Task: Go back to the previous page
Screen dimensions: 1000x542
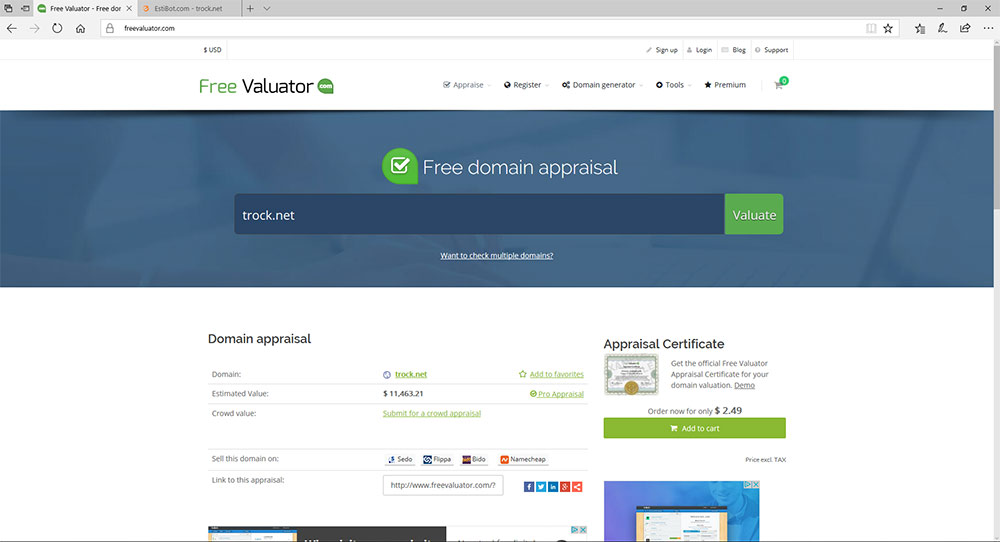Action: pos(11,28)
